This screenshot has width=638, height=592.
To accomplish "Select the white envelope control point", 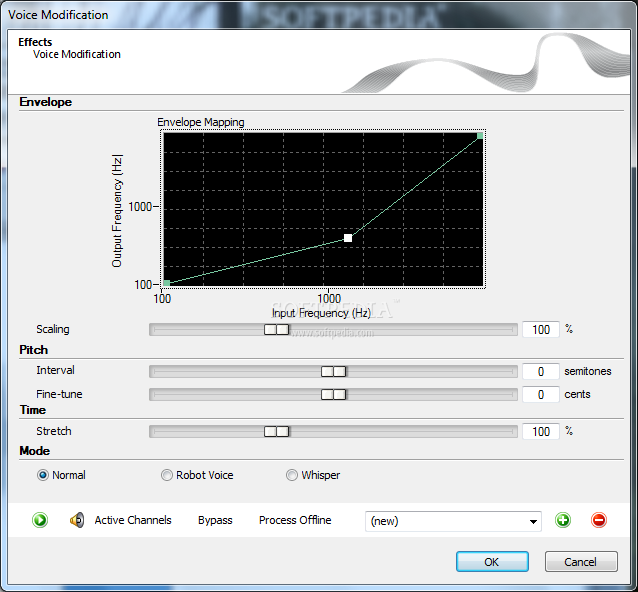I will [x=348, y=238].
